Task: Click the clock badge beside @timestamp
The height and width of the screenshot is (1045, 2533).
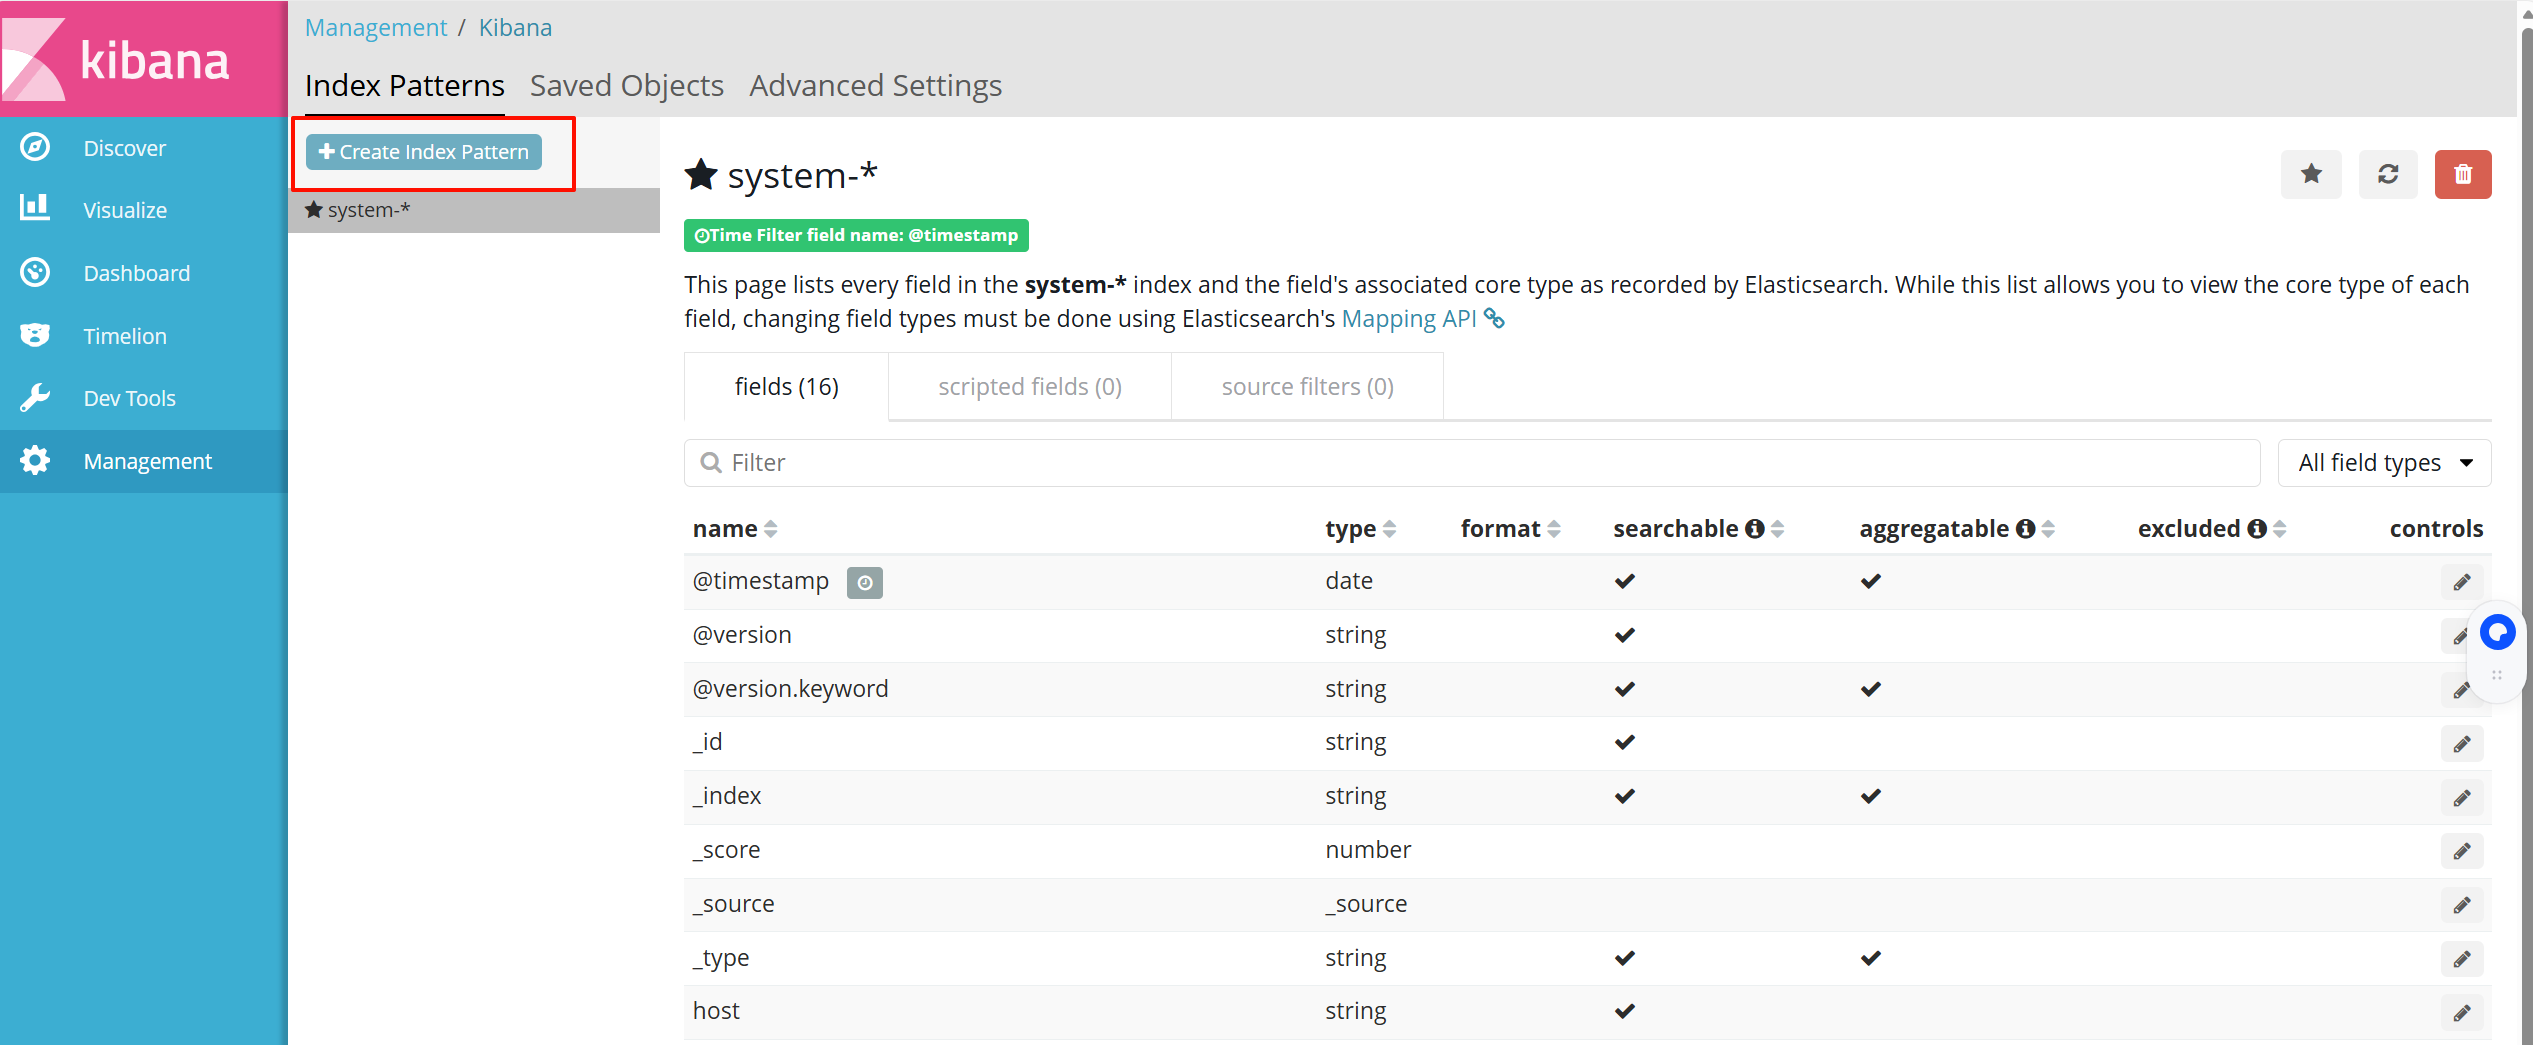Action: (865, 582)
